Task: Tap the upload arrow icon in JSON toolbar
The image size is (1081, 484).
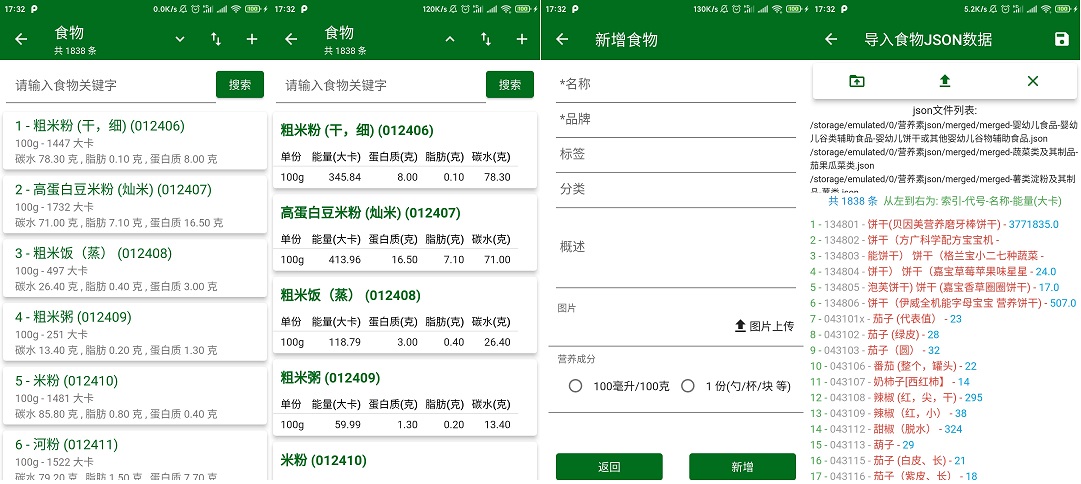Action: (944, 81)
